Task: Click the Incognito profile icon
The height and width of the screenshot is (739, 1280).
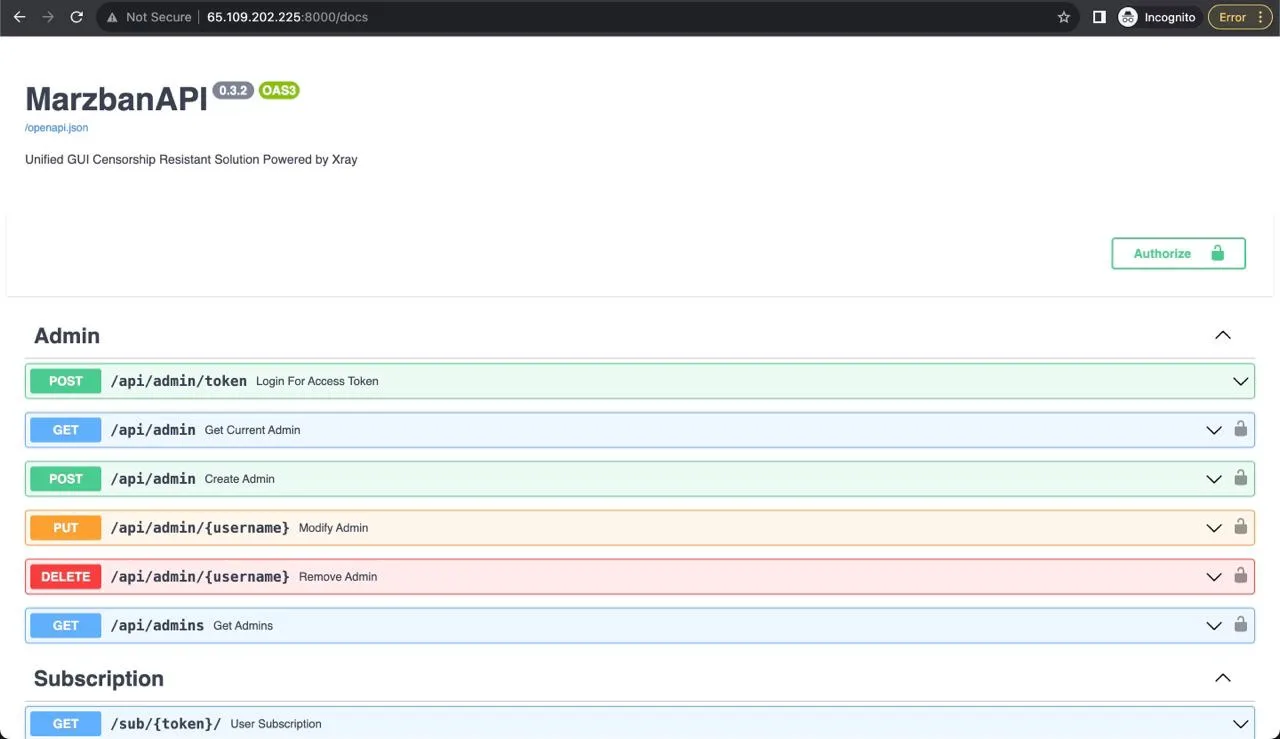Action: click(1127, 17)
